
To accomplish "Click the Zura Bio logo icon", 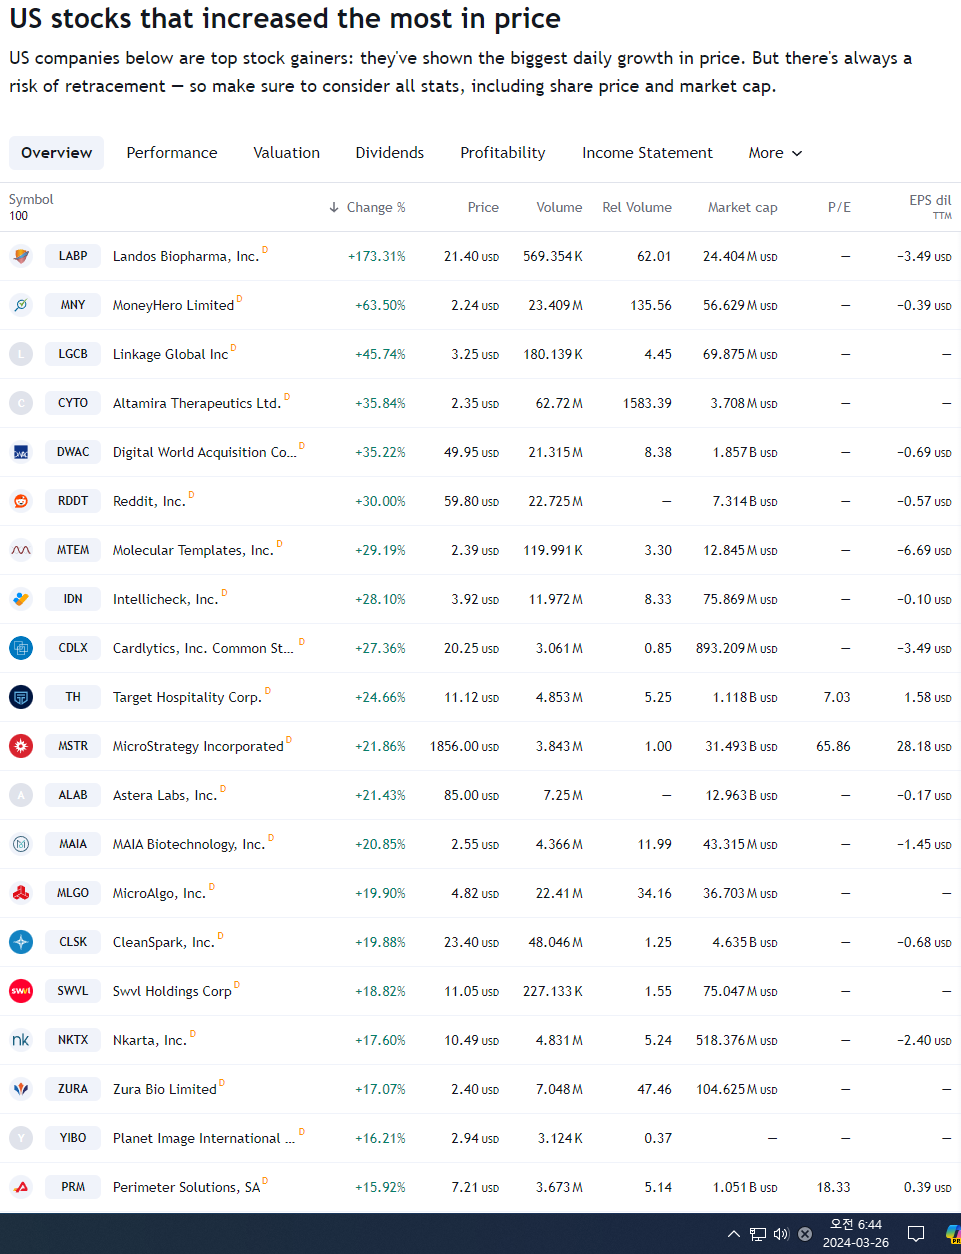I will 21,1089.
